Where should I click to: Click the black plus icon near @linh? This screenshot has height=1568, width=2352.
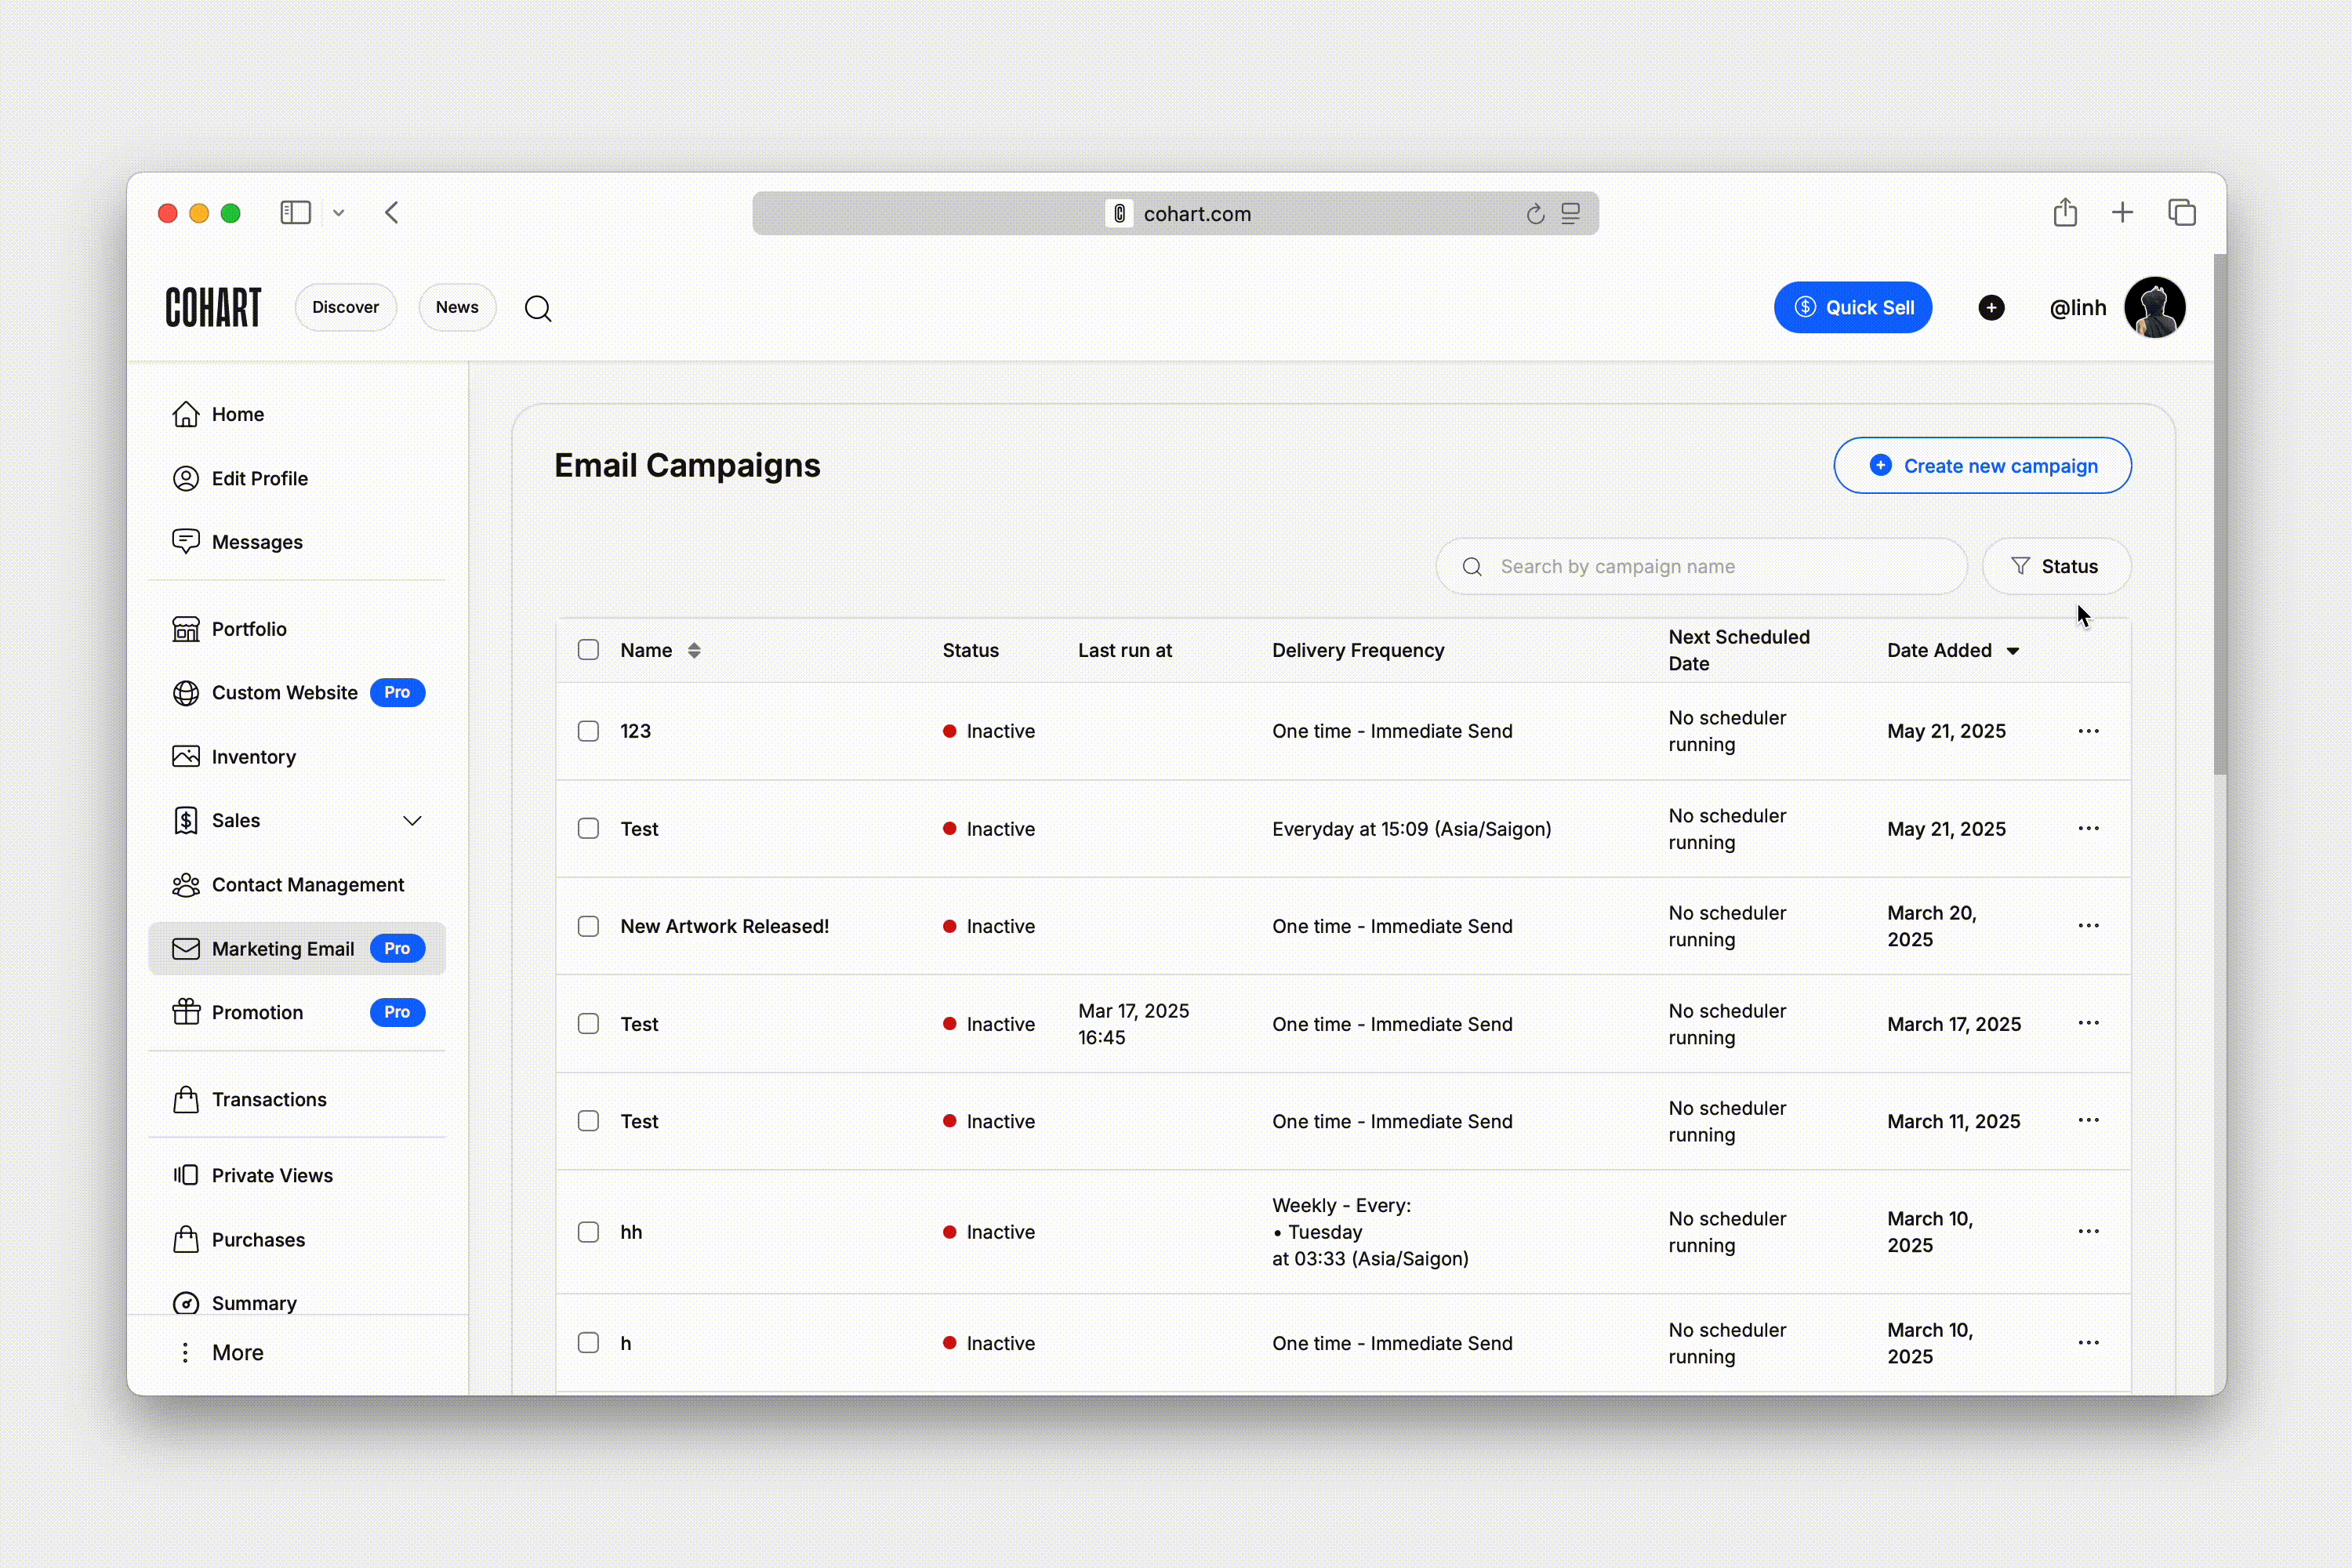[1991, 308]
